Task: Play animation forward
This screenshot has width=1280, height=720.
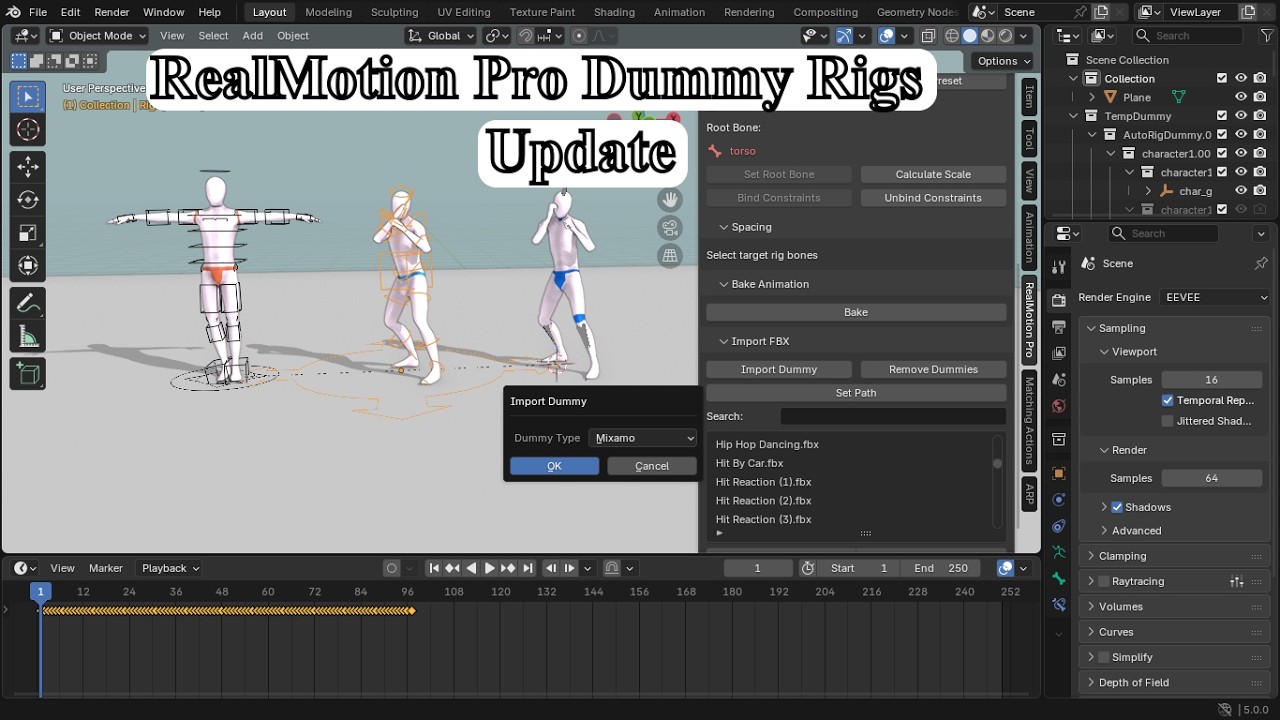Action: [490, 568]
